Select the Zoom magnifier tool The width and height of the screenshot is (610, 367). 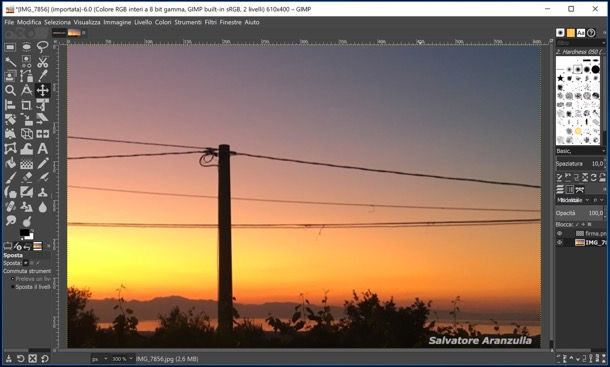(10, 90)
